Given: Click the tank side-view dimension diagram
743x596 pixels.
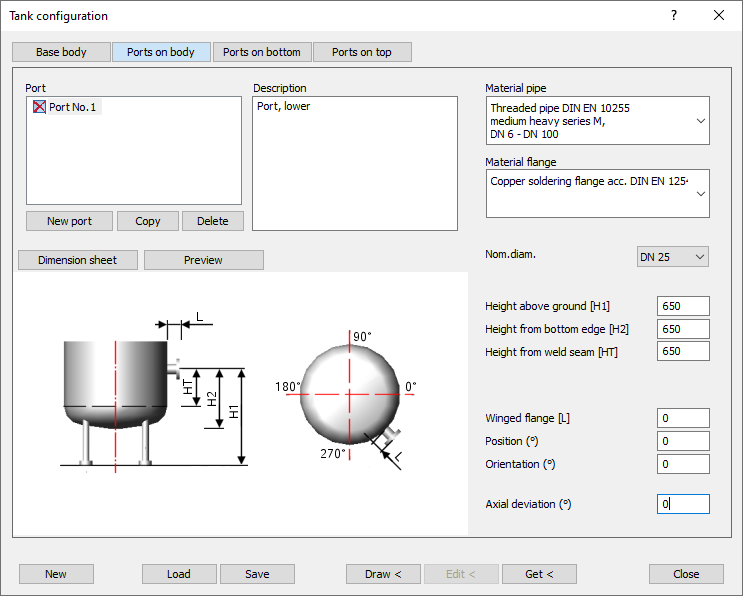Looking at the screenshot, I should click(154, 392).
